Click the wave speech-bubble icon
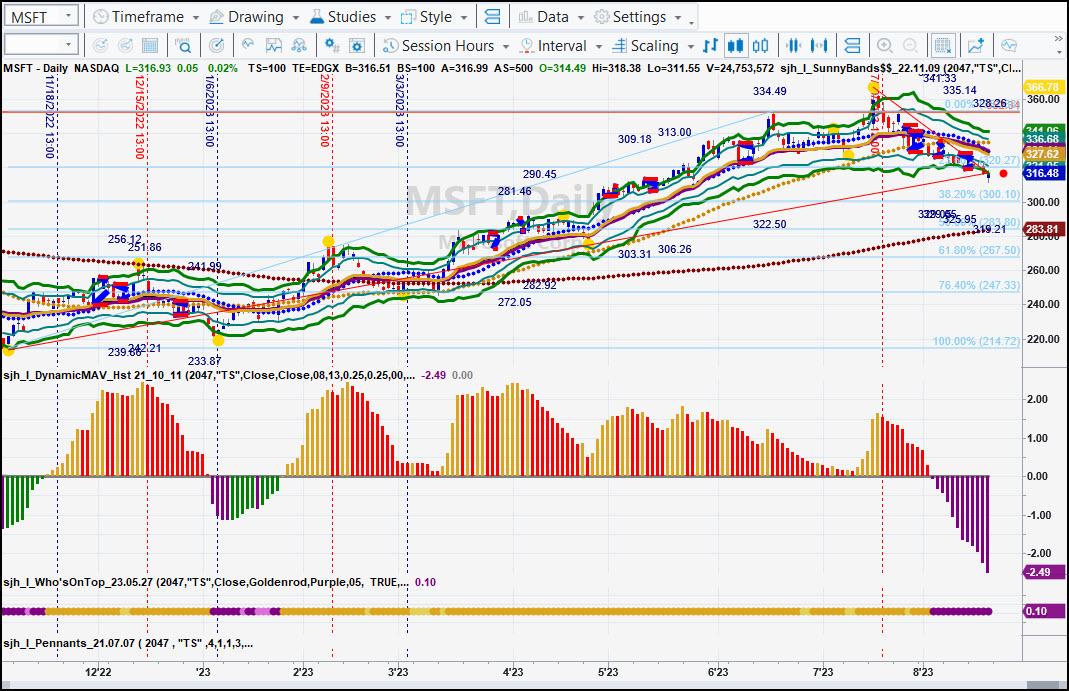Viewport: 1069px width, 691px height. [1009, 46]
